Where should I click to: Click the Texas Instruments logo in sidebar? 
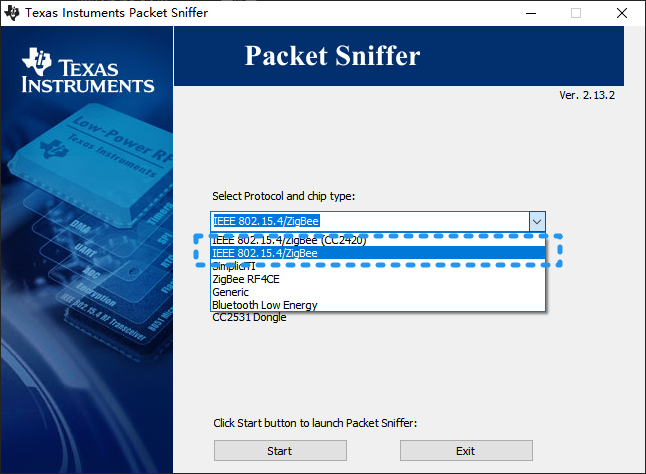coord(88,70)
